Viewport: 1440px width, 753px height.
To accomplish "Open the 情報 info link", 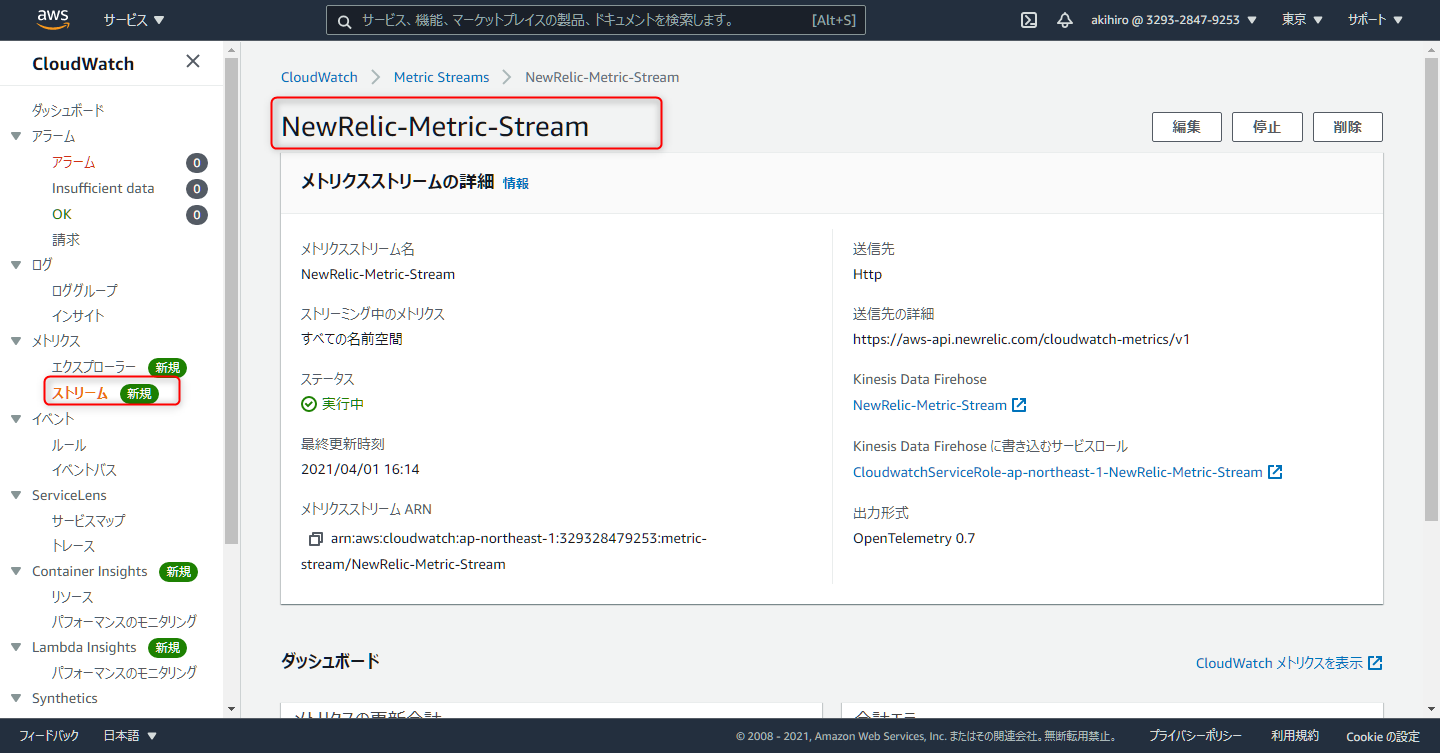I will [x=516, y=183].
